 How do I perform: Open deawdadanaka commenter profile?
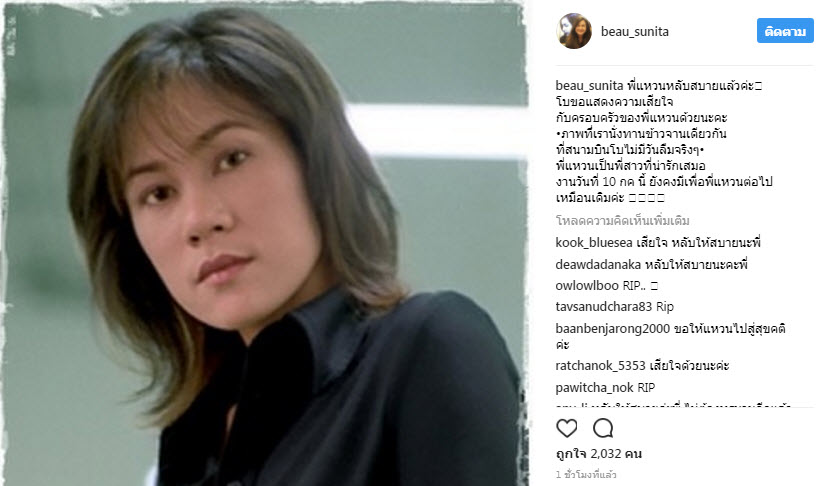click(598, 265)
